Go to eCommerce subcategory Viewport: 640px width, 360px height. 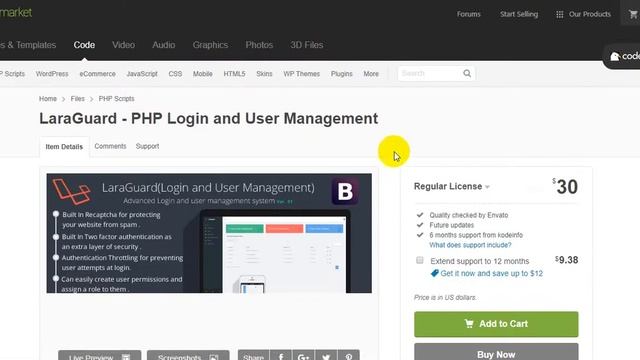click(x=98, y=74)
